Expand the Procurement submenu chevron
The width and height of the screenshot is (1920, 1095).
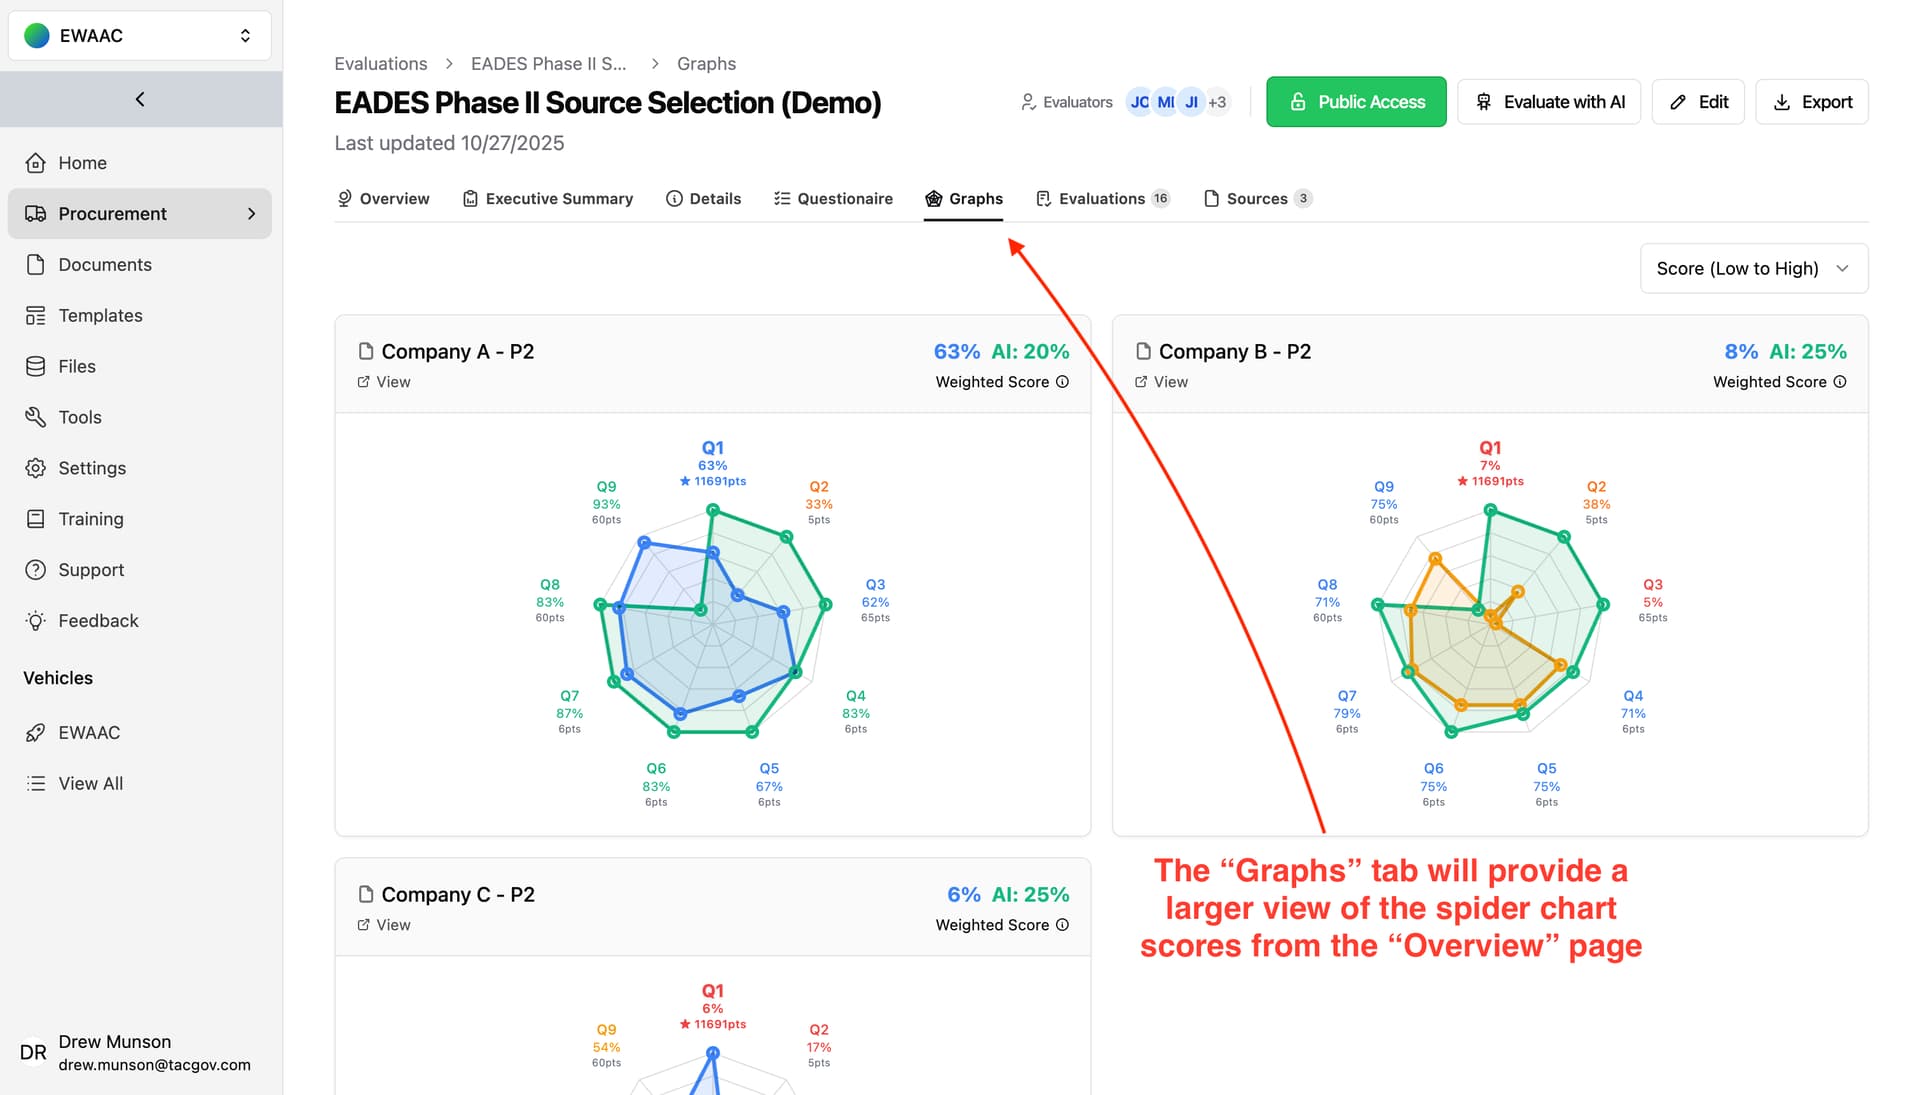252,214
